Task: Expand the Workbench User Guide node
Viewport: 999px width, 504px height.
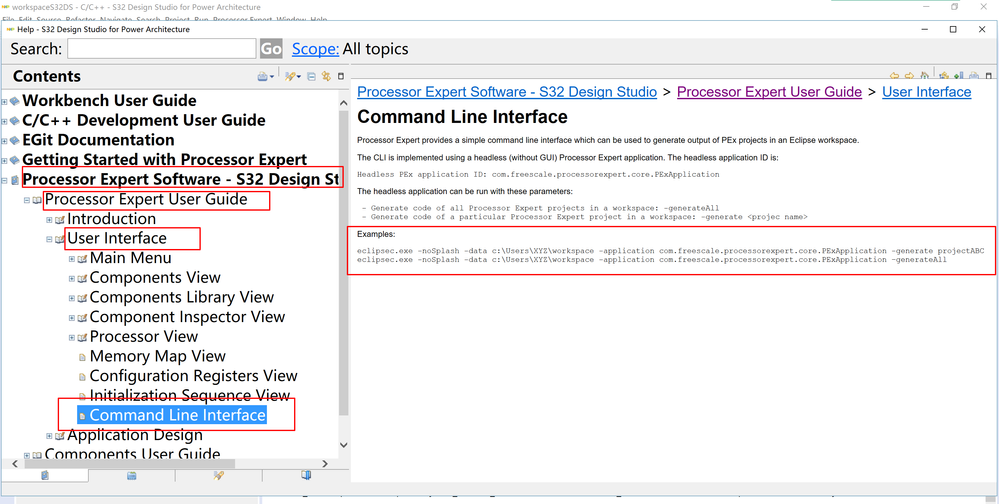Action: tap(4, 101)
